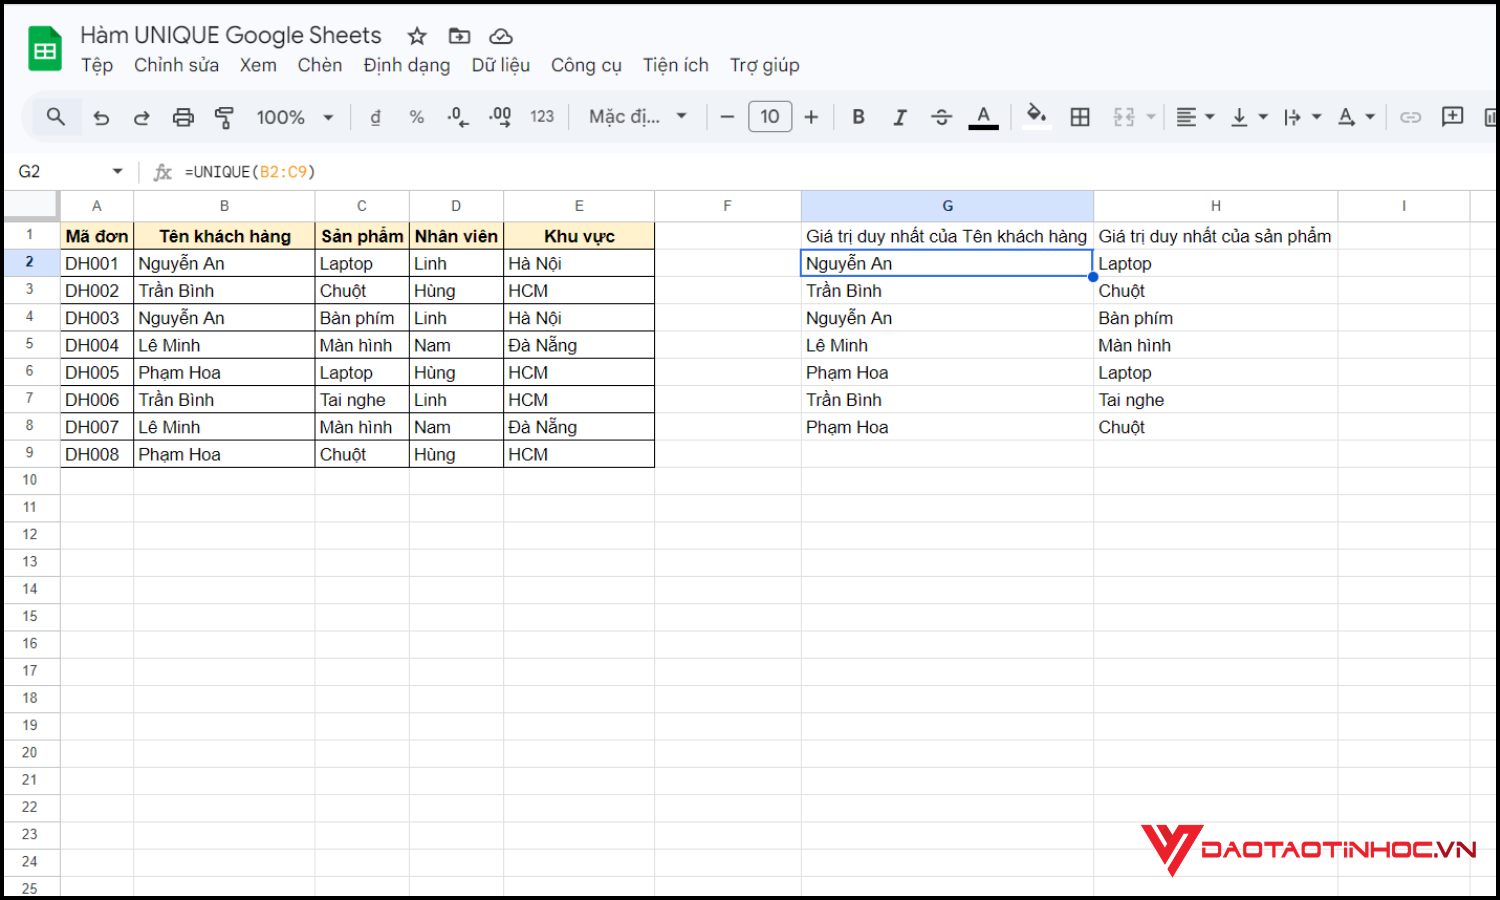Open the Dữ liệu menu
The image size is (1500, 900).
[x=500, y=65]
